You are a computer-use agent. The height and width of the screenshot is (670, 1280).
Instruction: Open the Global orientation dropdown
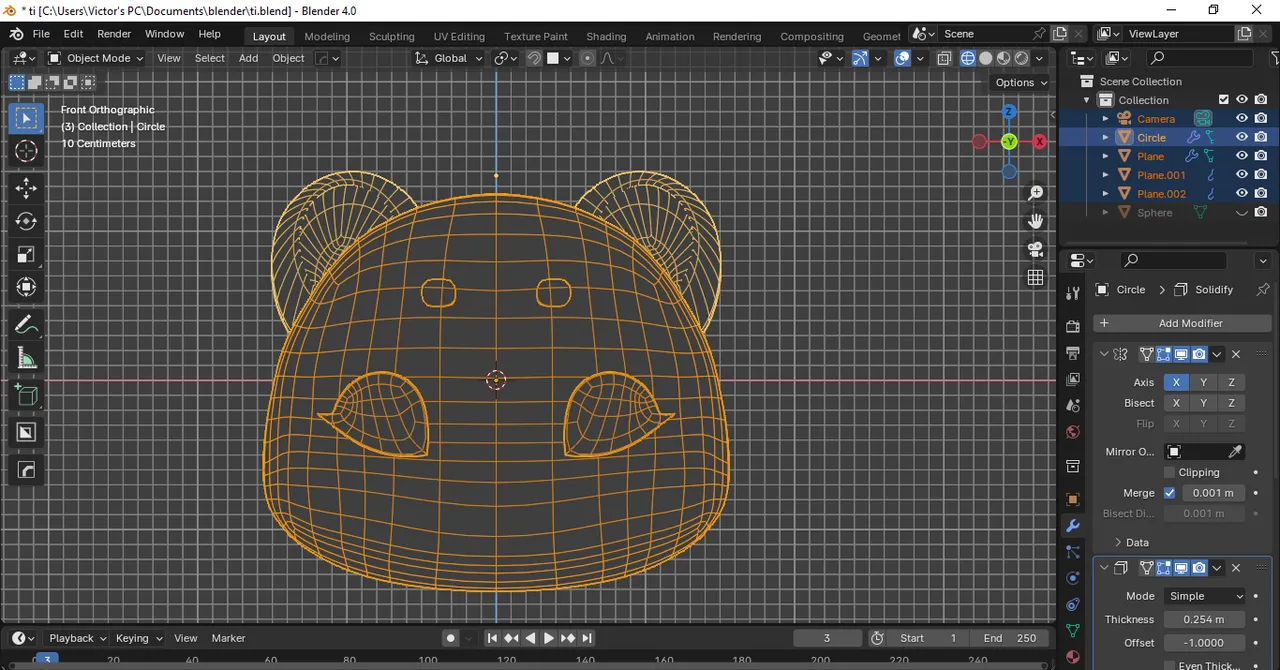449,58
